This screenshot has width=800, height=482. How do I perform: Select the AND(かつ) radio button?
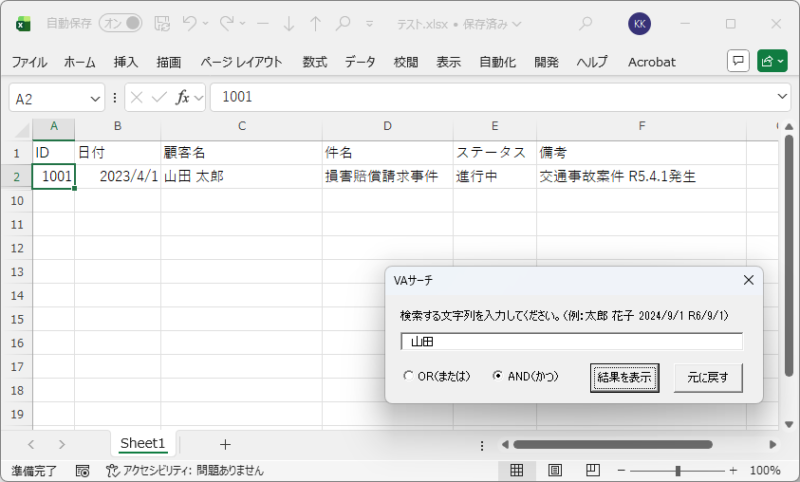[x=498, y=377]
